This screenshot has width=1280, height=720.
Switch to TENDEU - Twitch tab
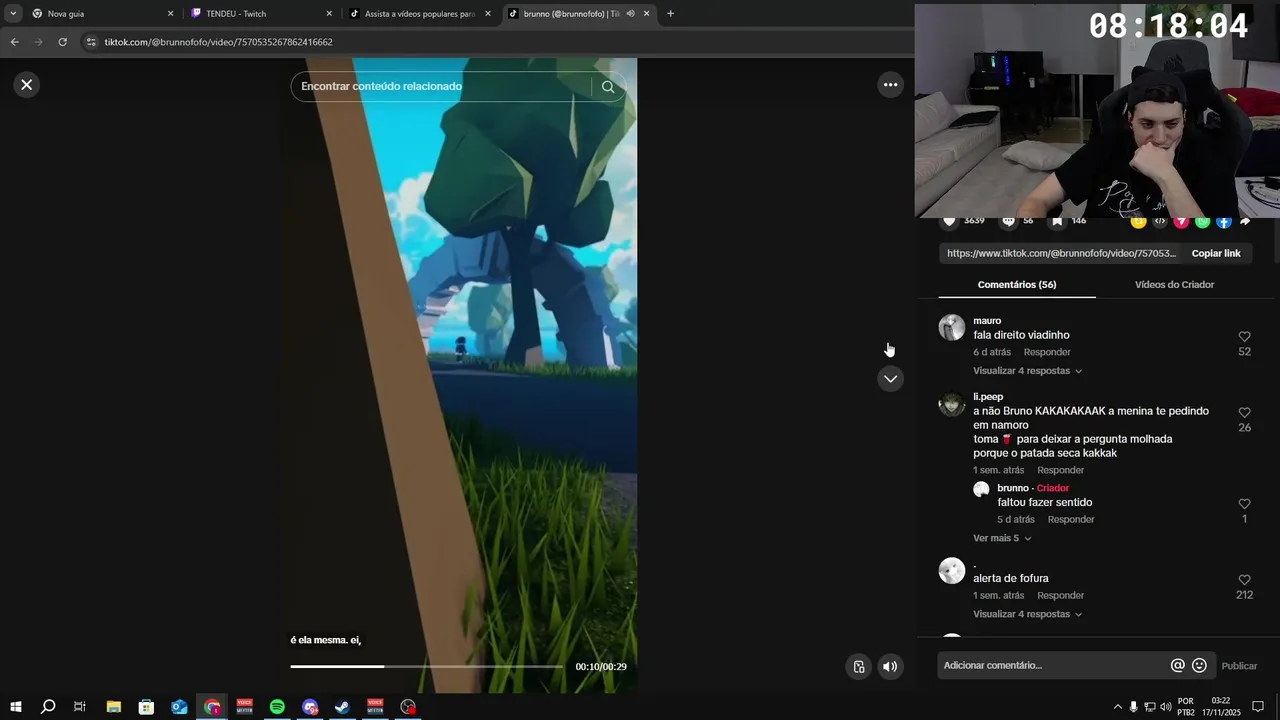pyautogui.click(x=260, y=14)
